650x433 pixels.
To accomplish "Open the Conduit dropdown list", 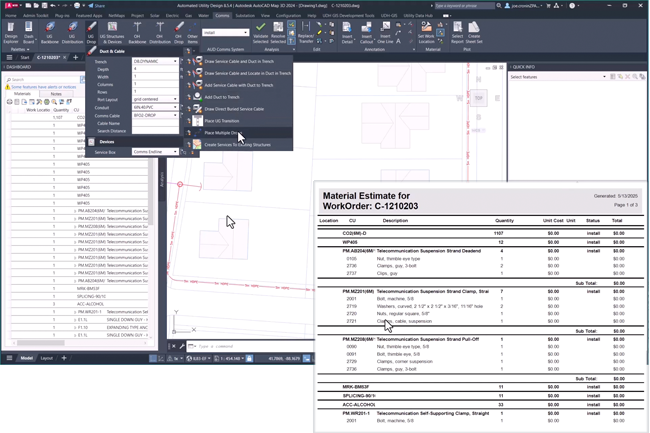I will coord(175,108).
